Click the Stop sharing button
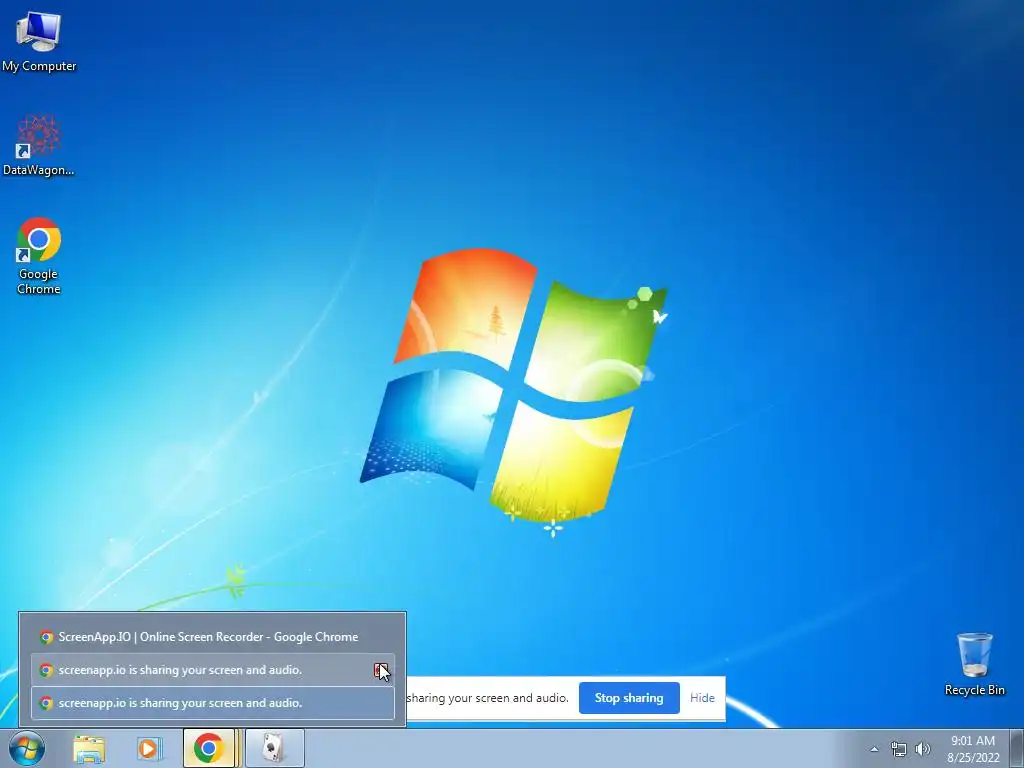The image size is (1024, 768). (629, 698)
